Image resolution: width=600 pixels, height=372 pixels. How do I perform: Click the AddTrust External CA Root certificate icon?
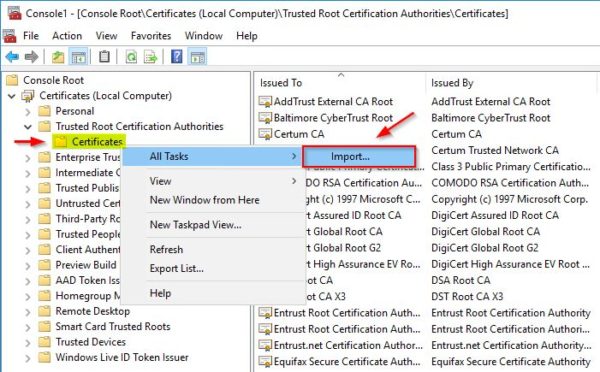pyautogui.click(x=265, y=101)
